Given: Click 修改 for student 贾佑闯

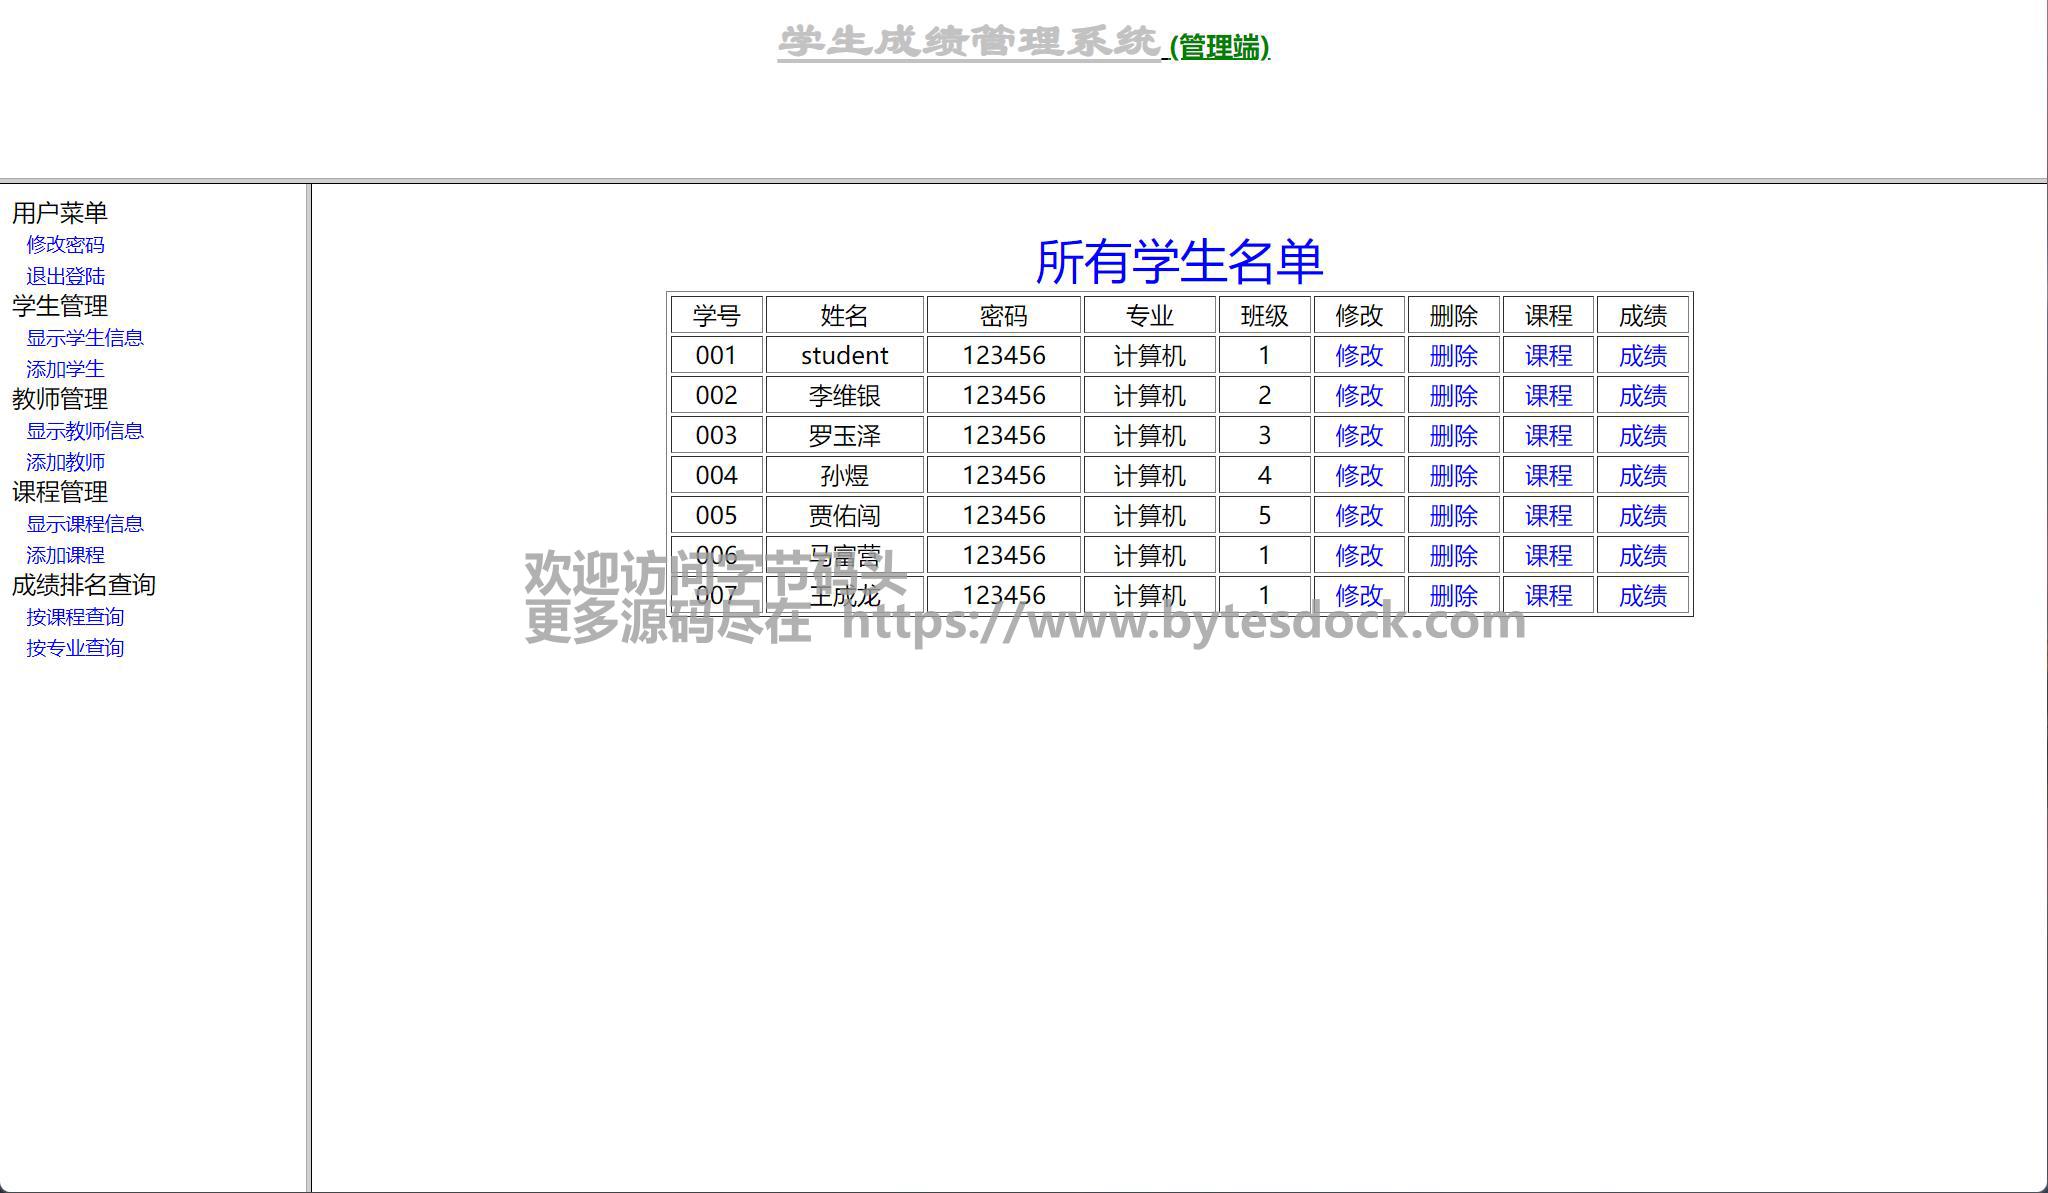Looking at the screenshot, I should point(1358,516).
